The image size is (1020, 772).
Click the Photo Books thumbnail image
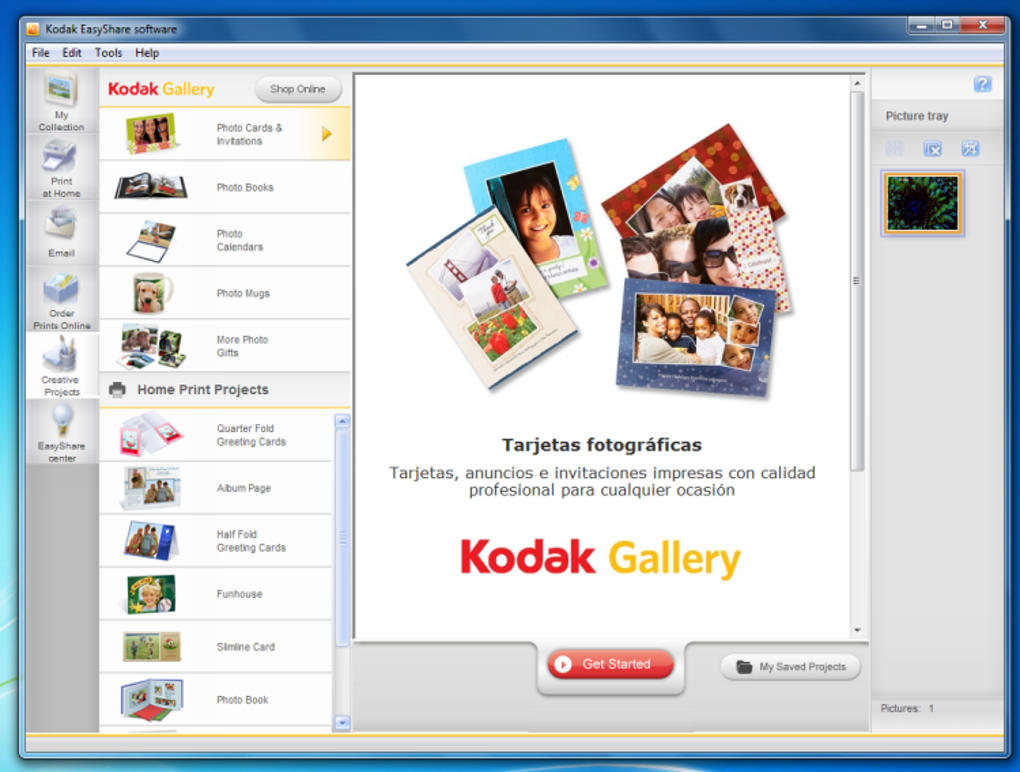click(151, 187)
